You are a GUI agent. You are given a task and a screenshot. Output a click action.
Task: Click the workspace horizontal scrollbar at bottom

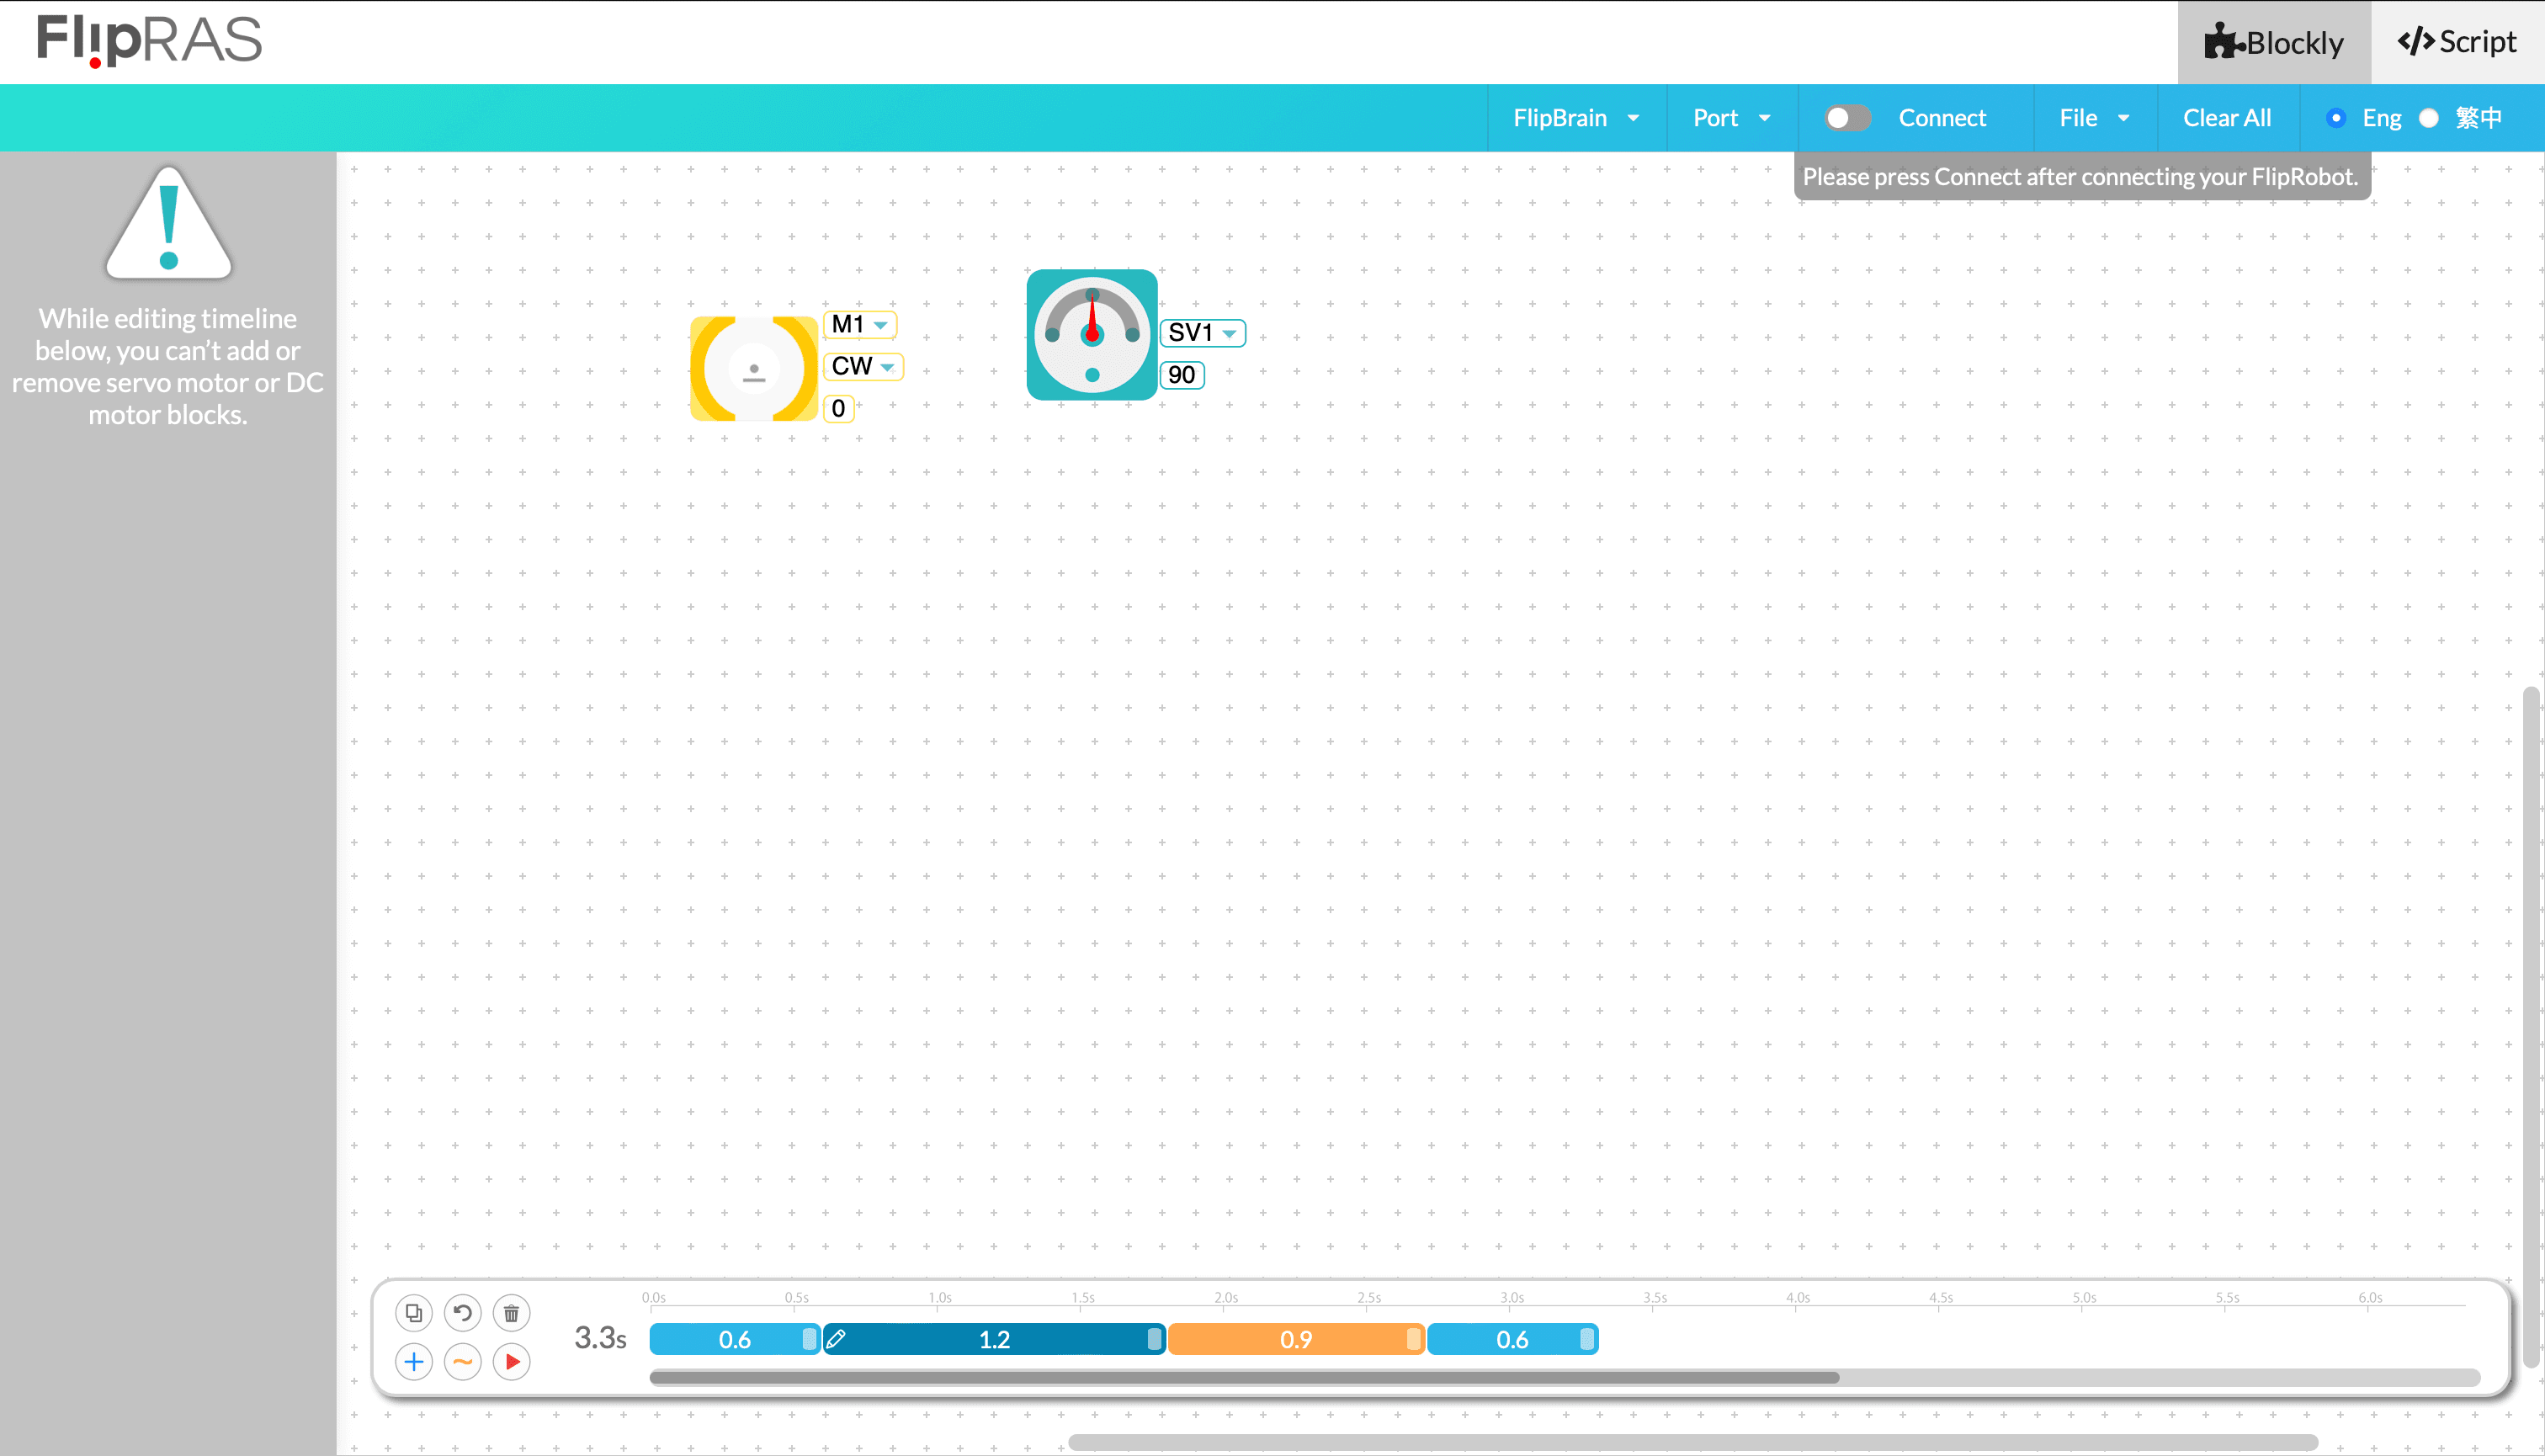1693,1442
